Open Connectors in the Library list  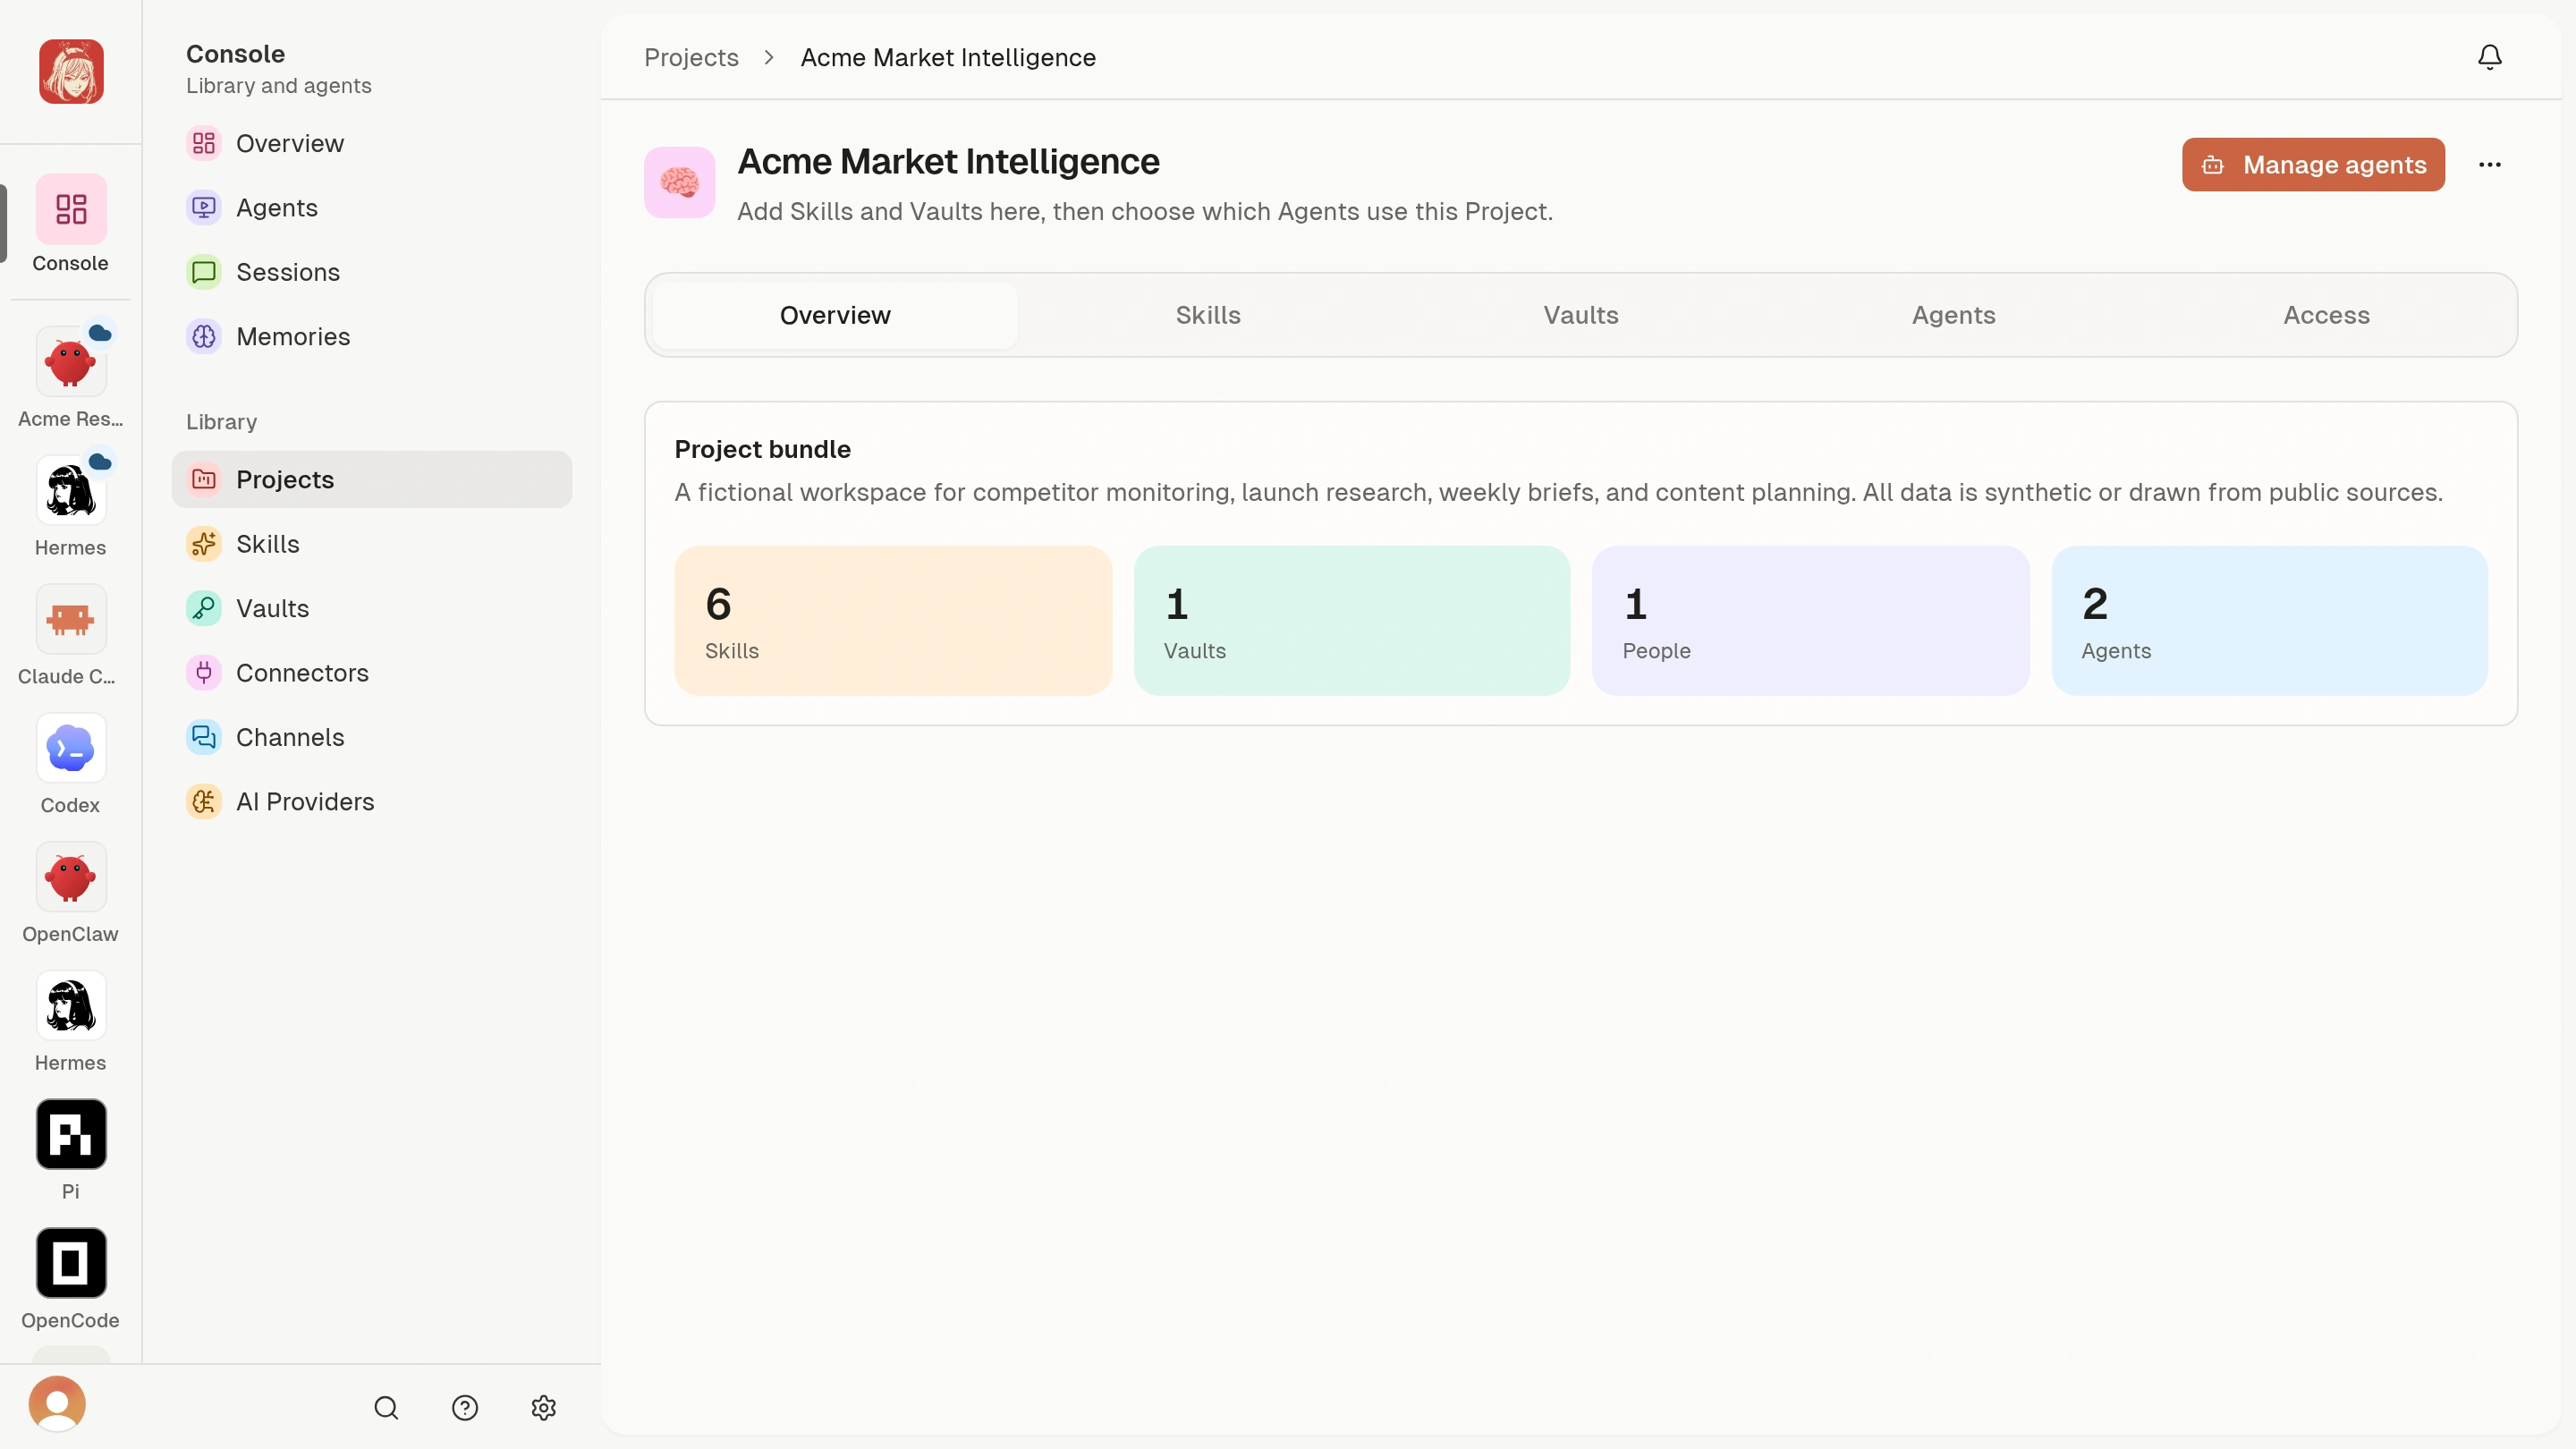(372, 673)
